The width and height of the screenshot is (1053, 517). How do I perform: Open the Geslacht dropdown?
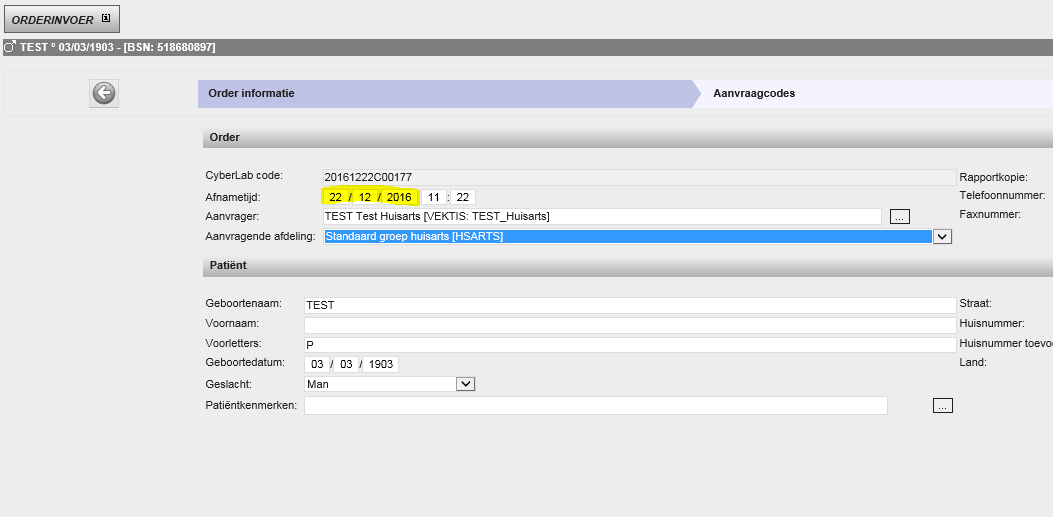[464, 383]
